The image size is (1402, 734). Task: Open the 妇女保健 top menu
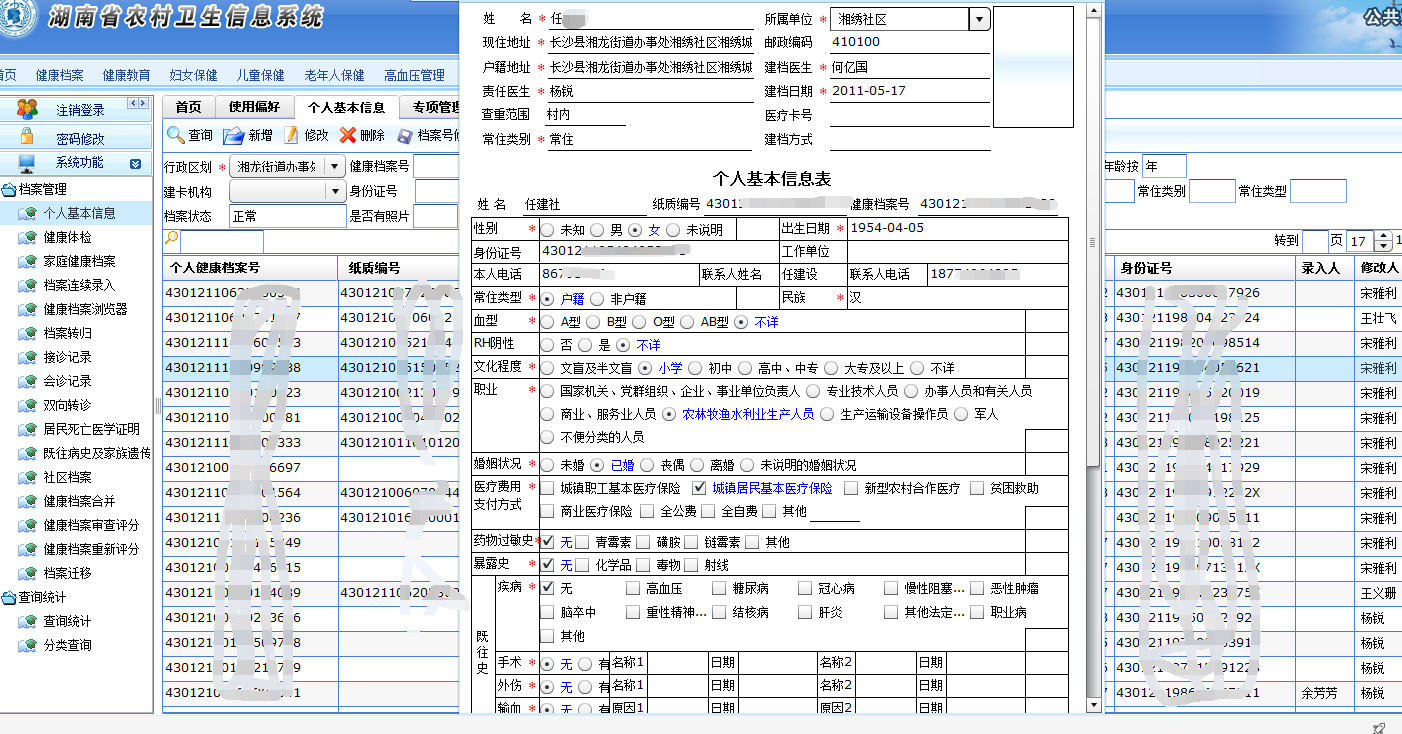click(193, 75)
